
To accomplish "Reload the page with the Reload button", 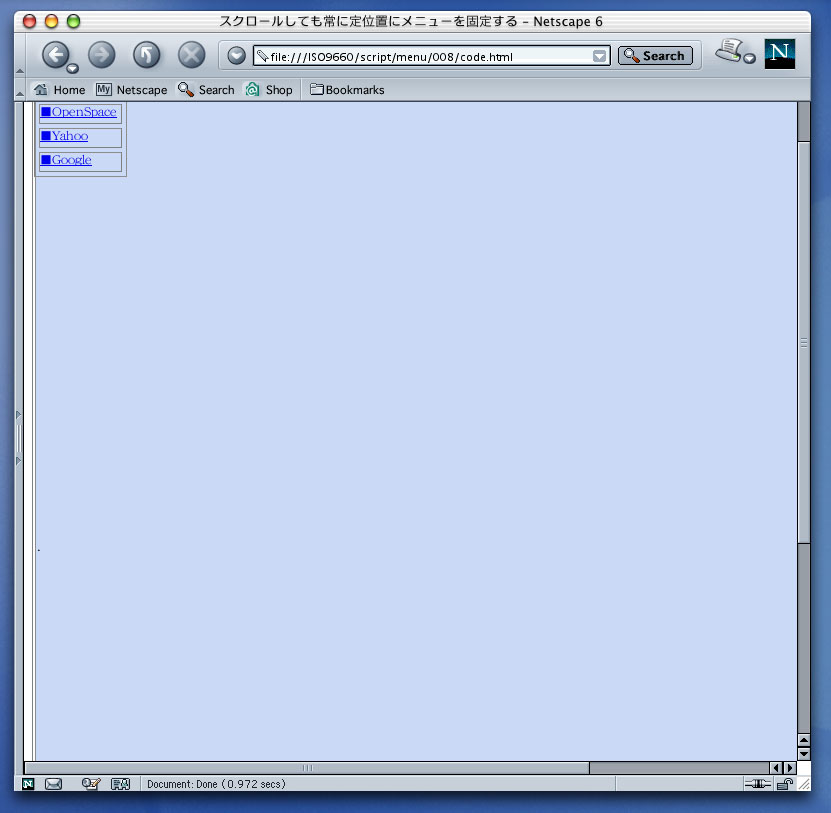I will (x=146, y=55).
